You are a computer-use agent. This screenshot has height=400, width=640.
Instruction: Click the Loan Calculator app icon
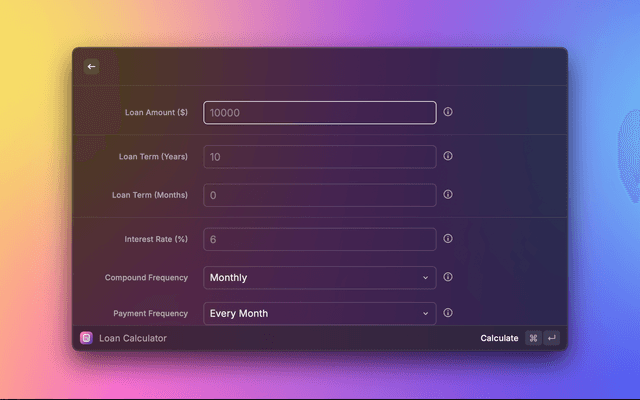[86, 338]
